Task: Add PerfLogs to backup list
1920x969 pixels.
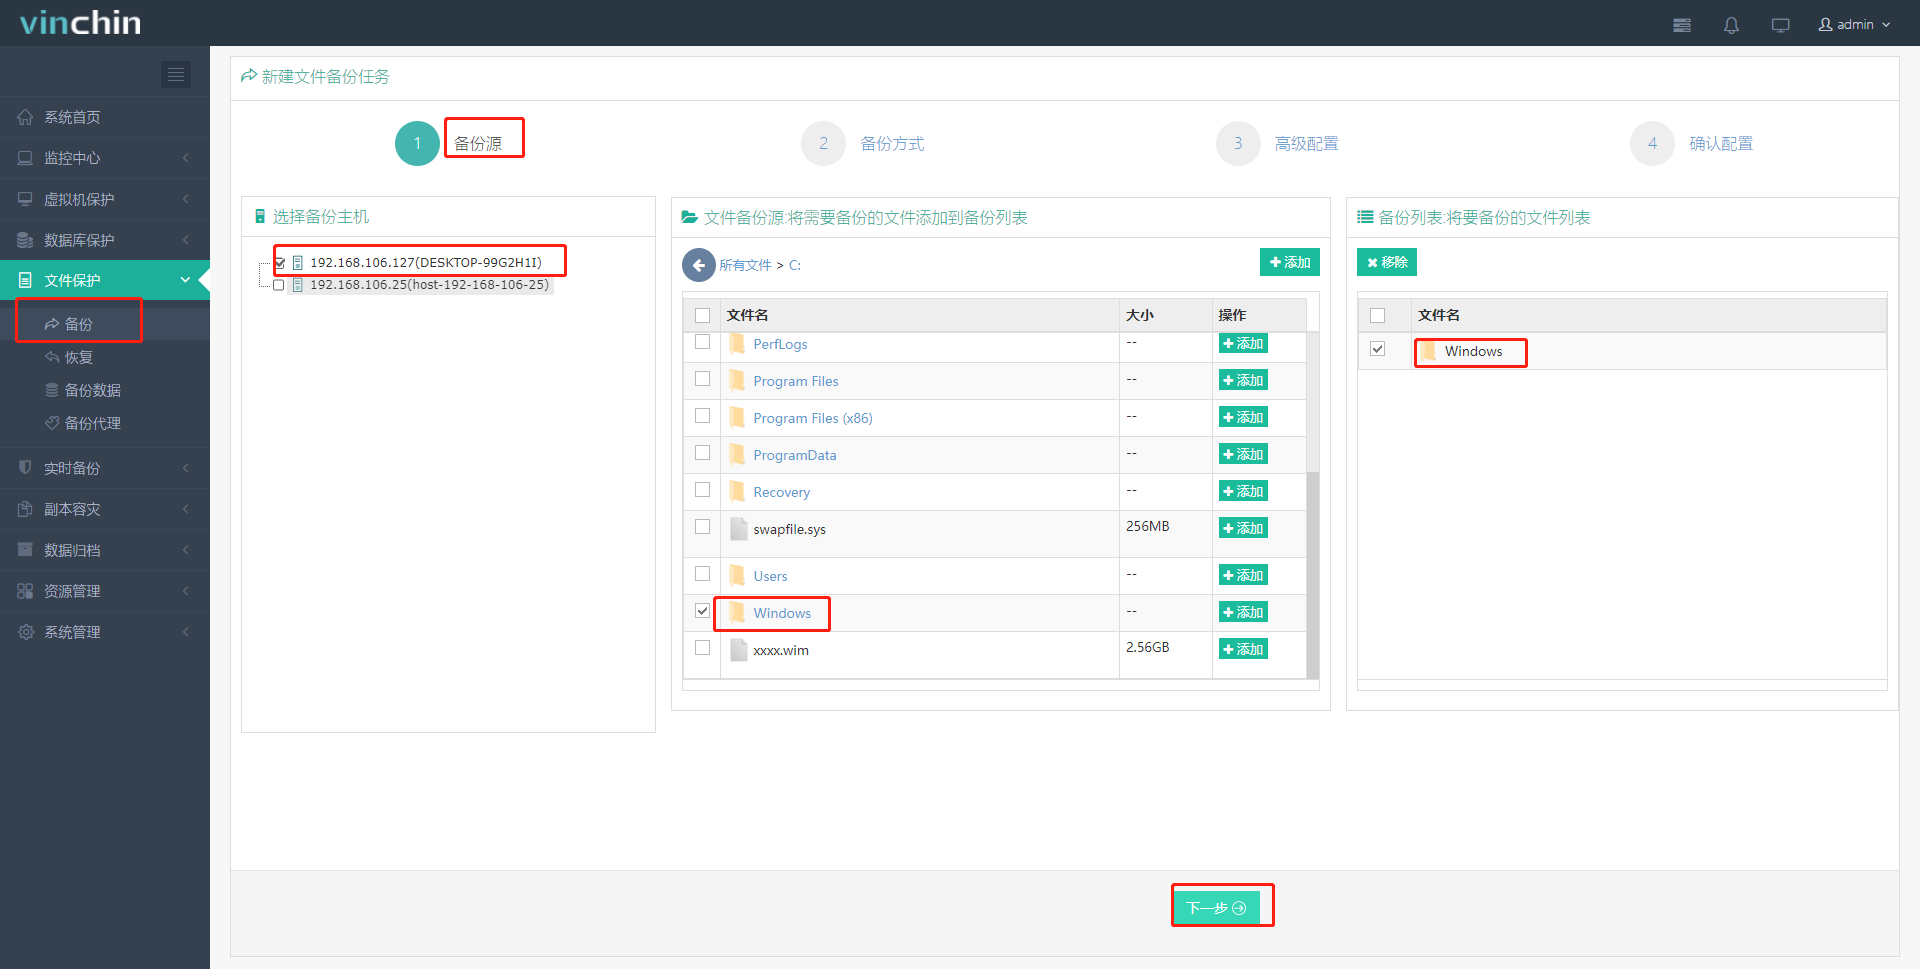Action: click(x=1243, y=343)
